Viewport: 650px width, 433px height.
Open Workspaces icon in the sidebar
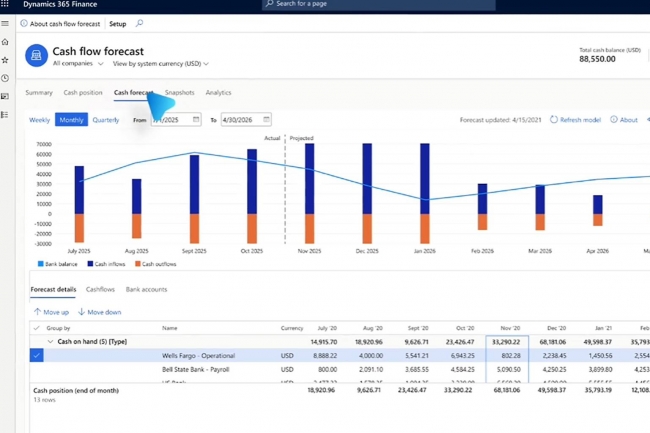click(x=5, y=96)
